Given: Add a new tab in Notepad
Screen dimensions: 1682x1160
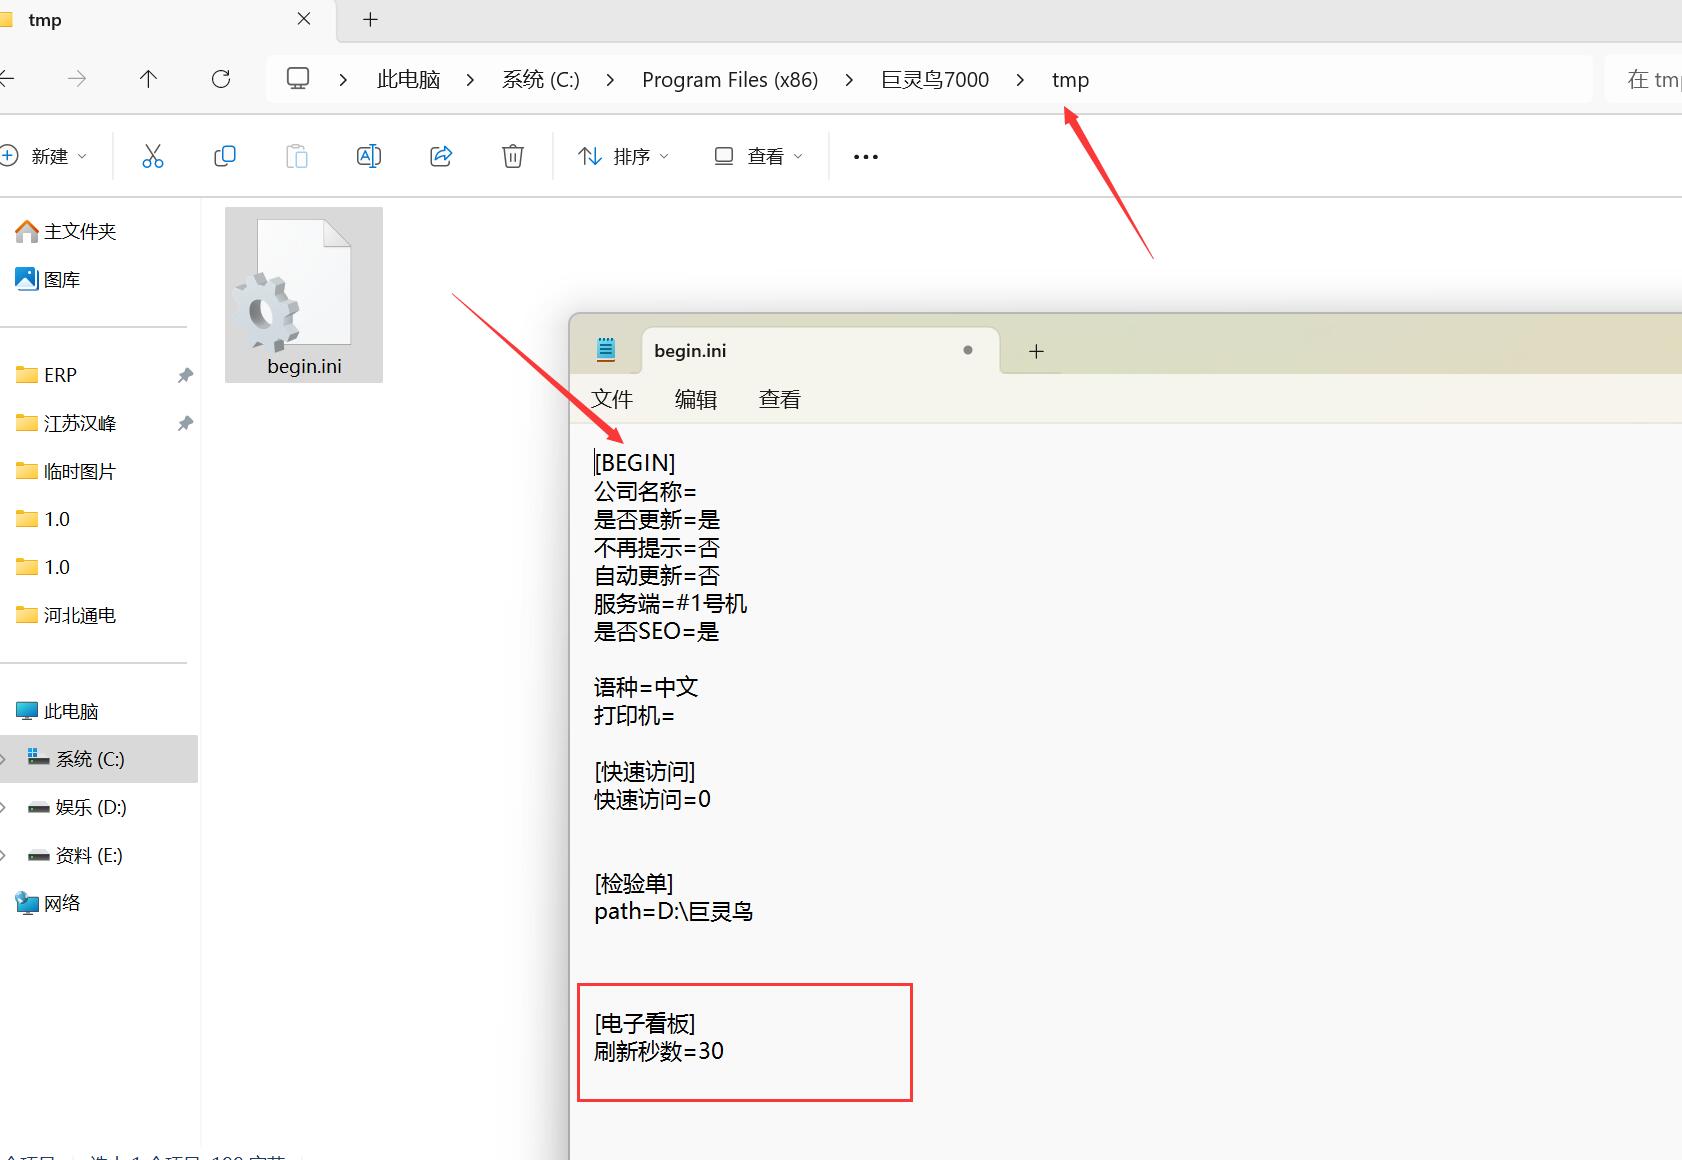Looking at the screenshot, I should (1036, 351).
